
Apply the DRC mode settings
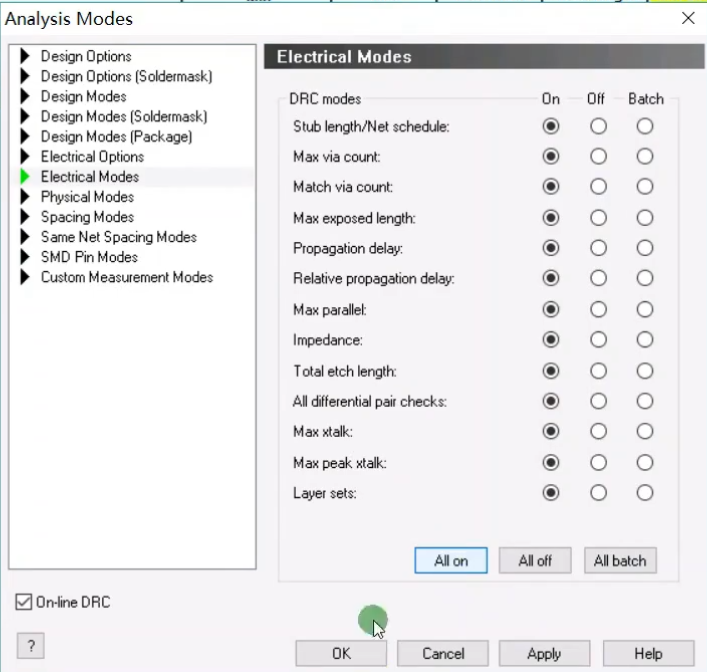click(544, 654)
